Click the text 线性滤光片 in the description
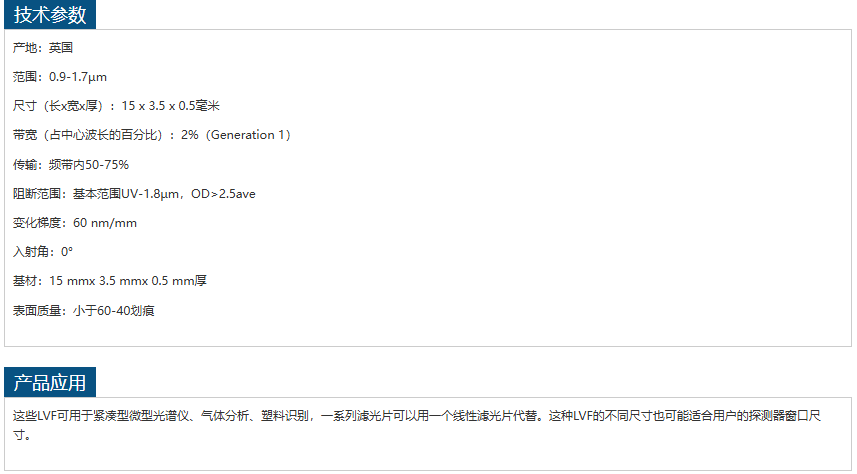 click(x=483, y=416)
